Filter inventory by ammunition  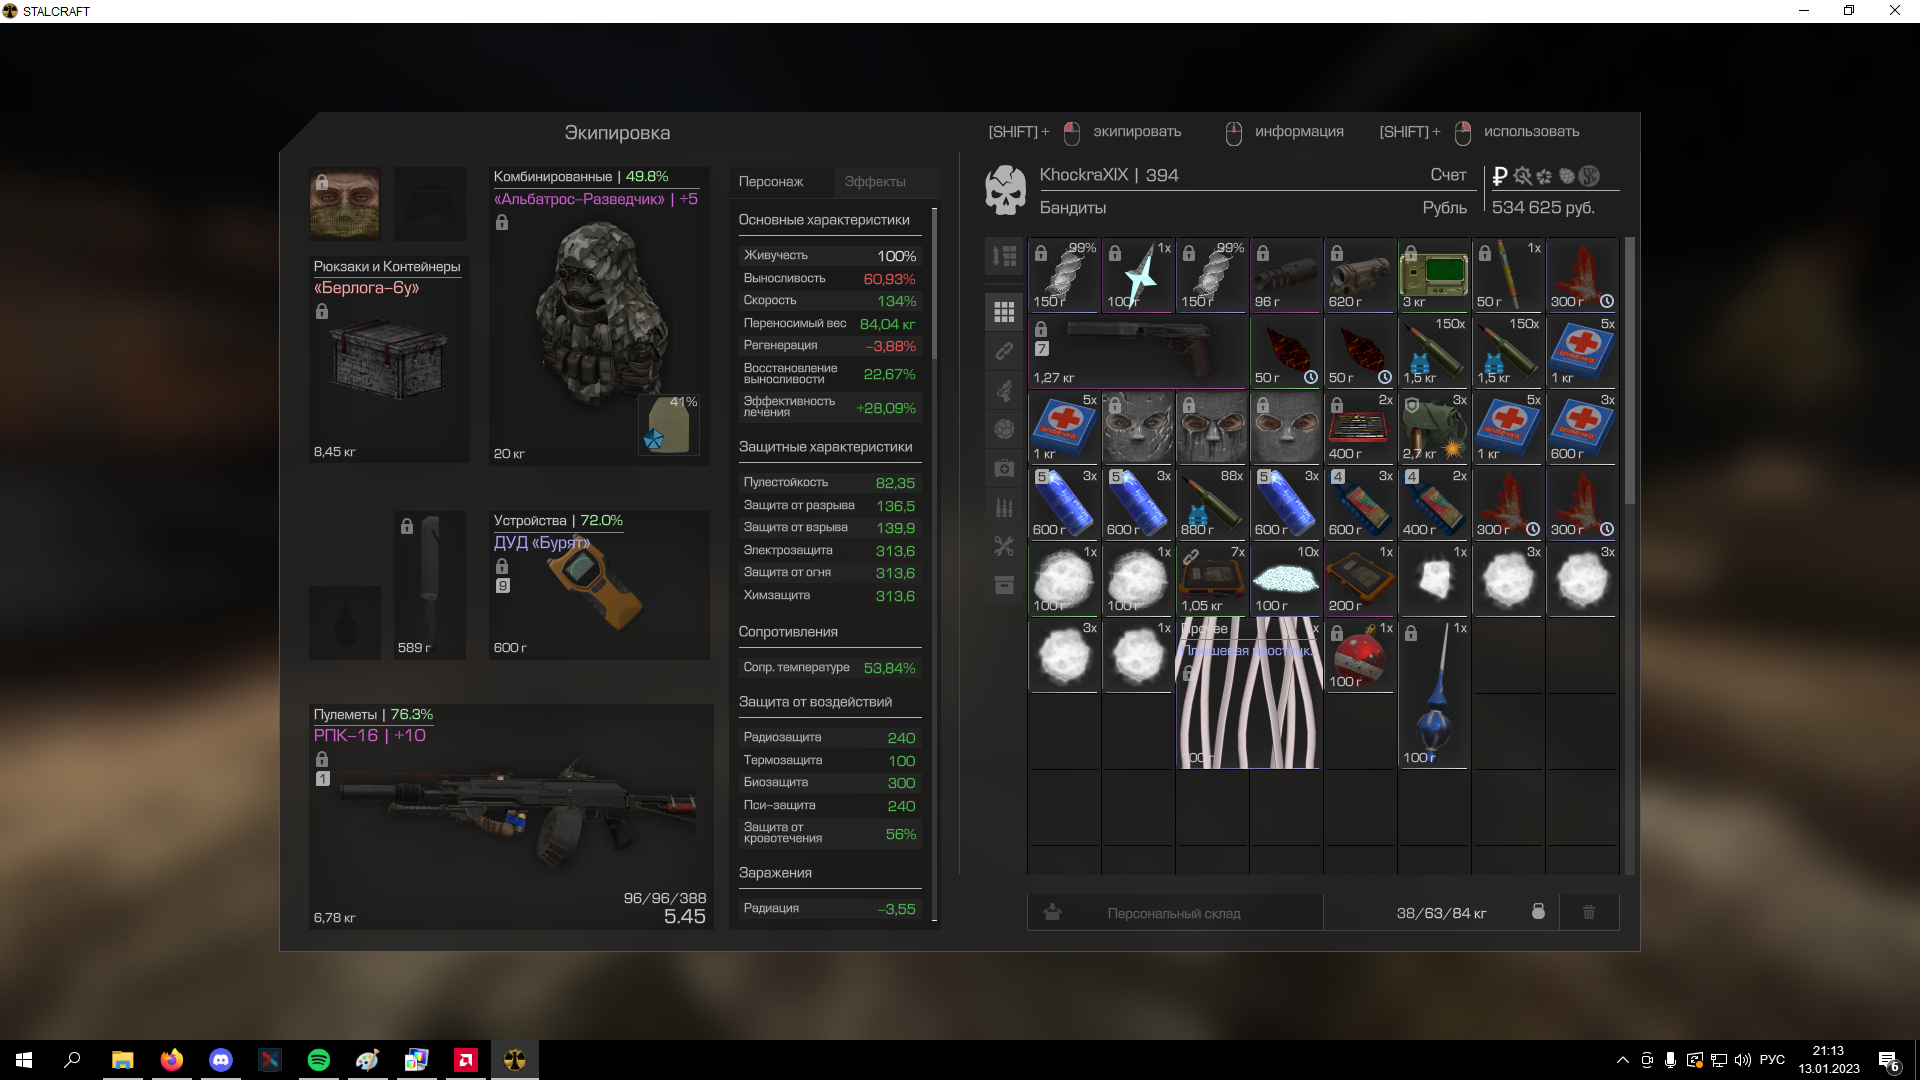click(1004, 507)
